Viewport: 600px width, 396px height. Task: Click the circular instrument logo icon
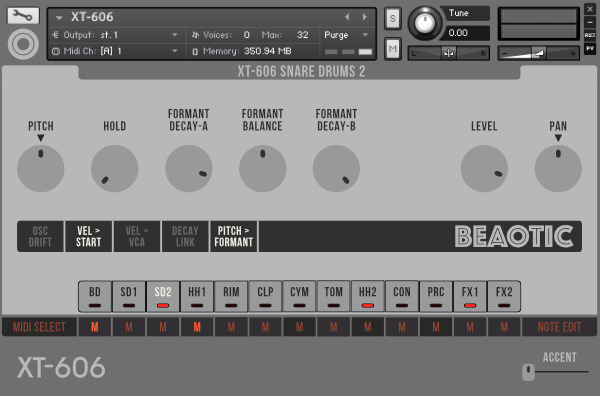tap(23, 44)
